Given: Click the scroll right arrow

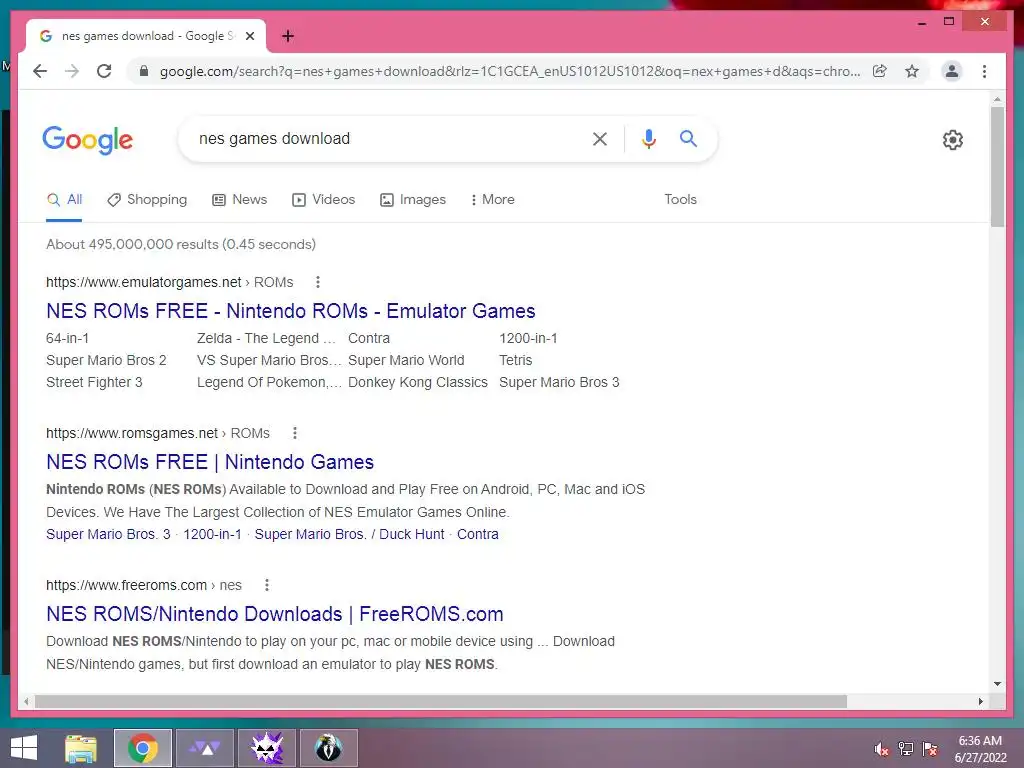Looking at the screenshot, I should 980,701.
